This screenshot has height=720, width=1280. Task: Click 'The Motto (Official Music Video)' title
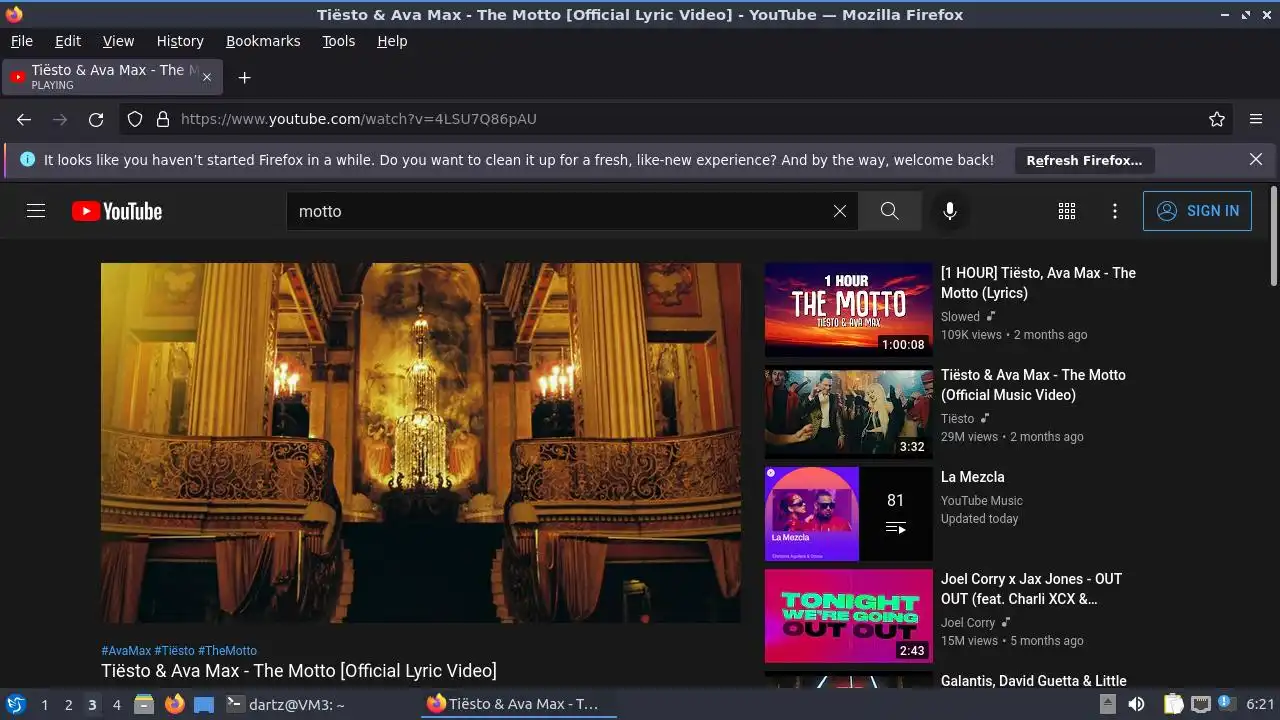tap(1033, 385)
